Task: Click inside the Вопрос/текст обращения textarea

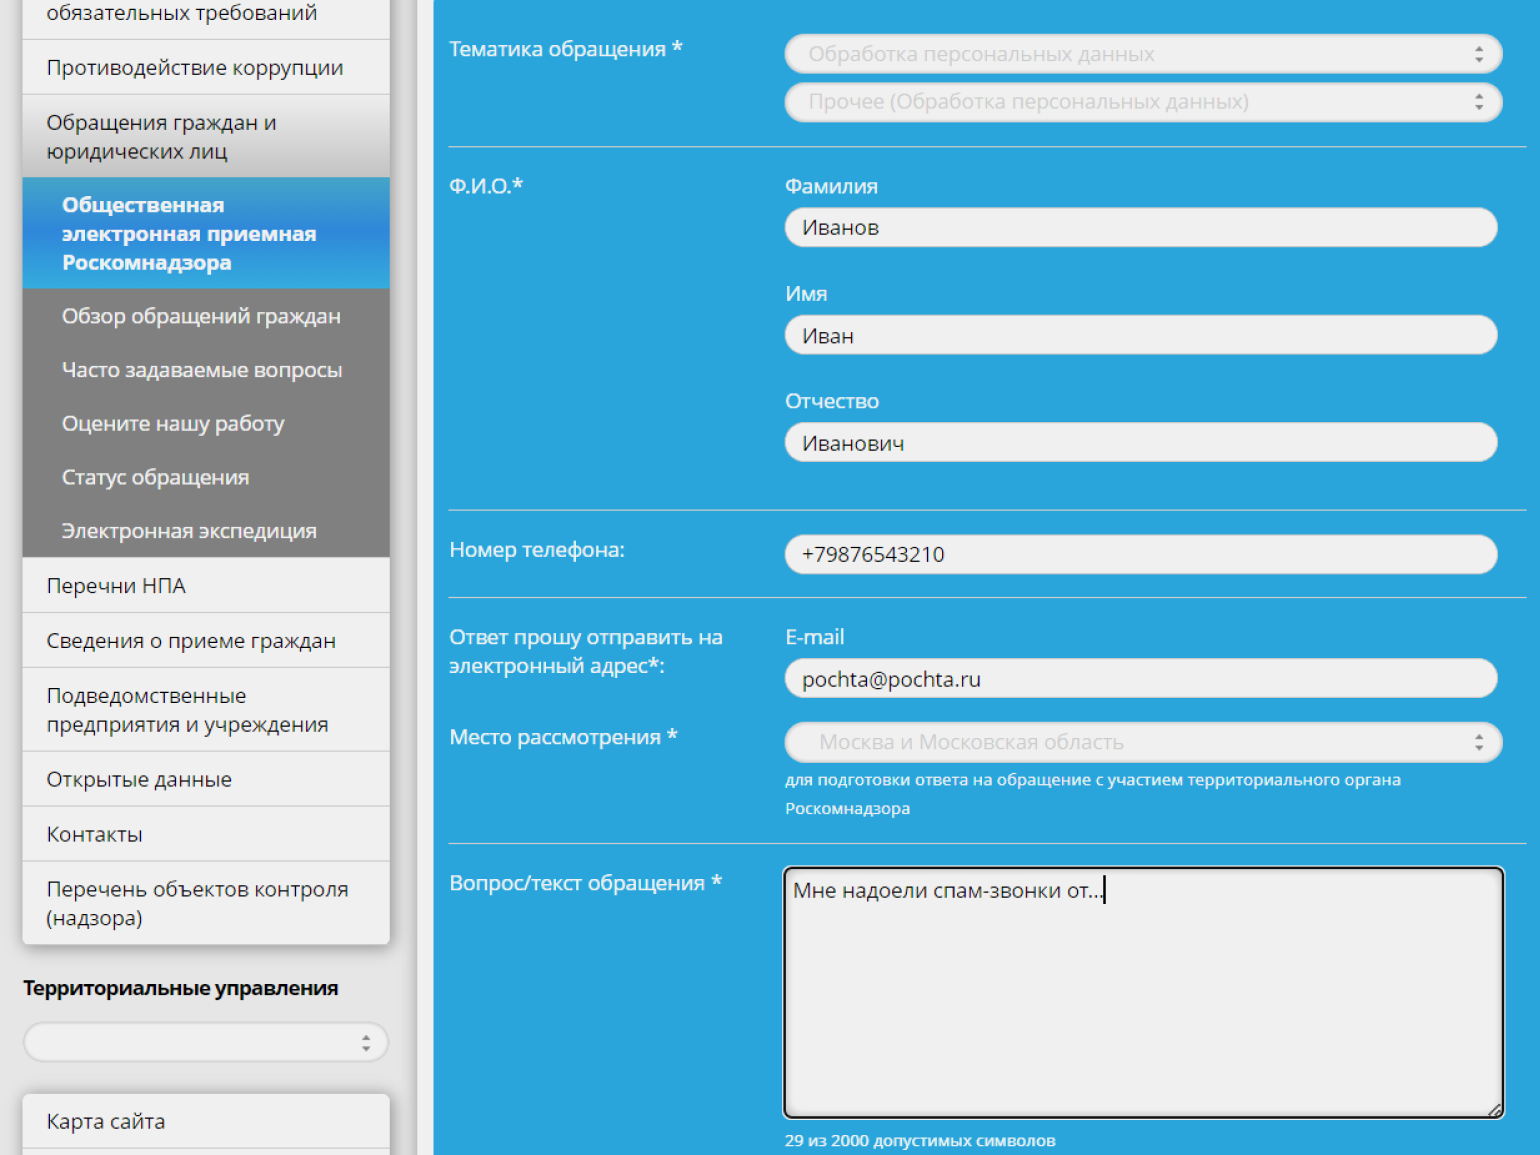Action: (x=1142, y=1000)
